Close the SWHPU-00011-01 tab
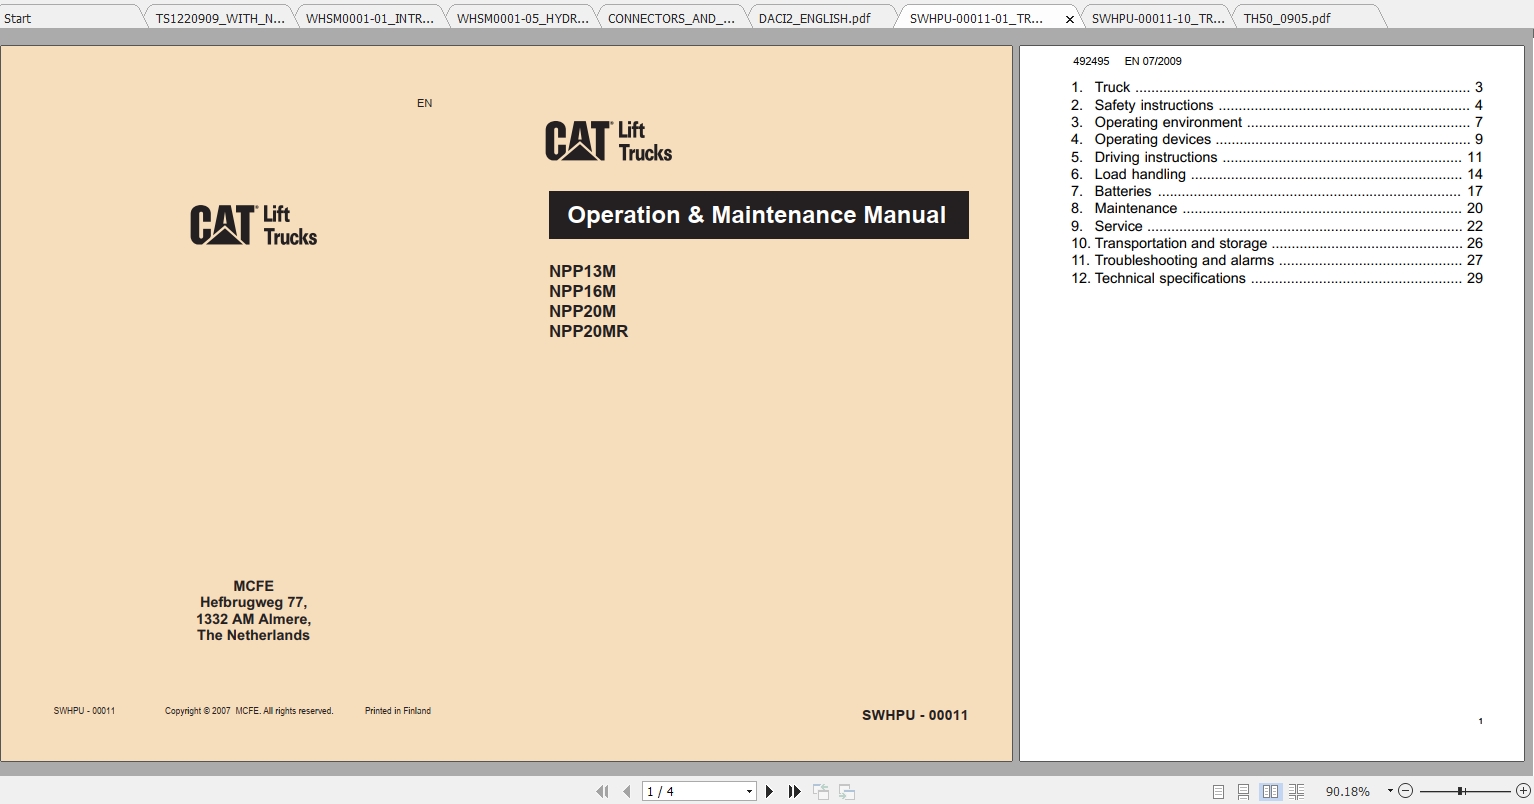This screenshot has width=1534, height=804. [x=1069, y=19]
